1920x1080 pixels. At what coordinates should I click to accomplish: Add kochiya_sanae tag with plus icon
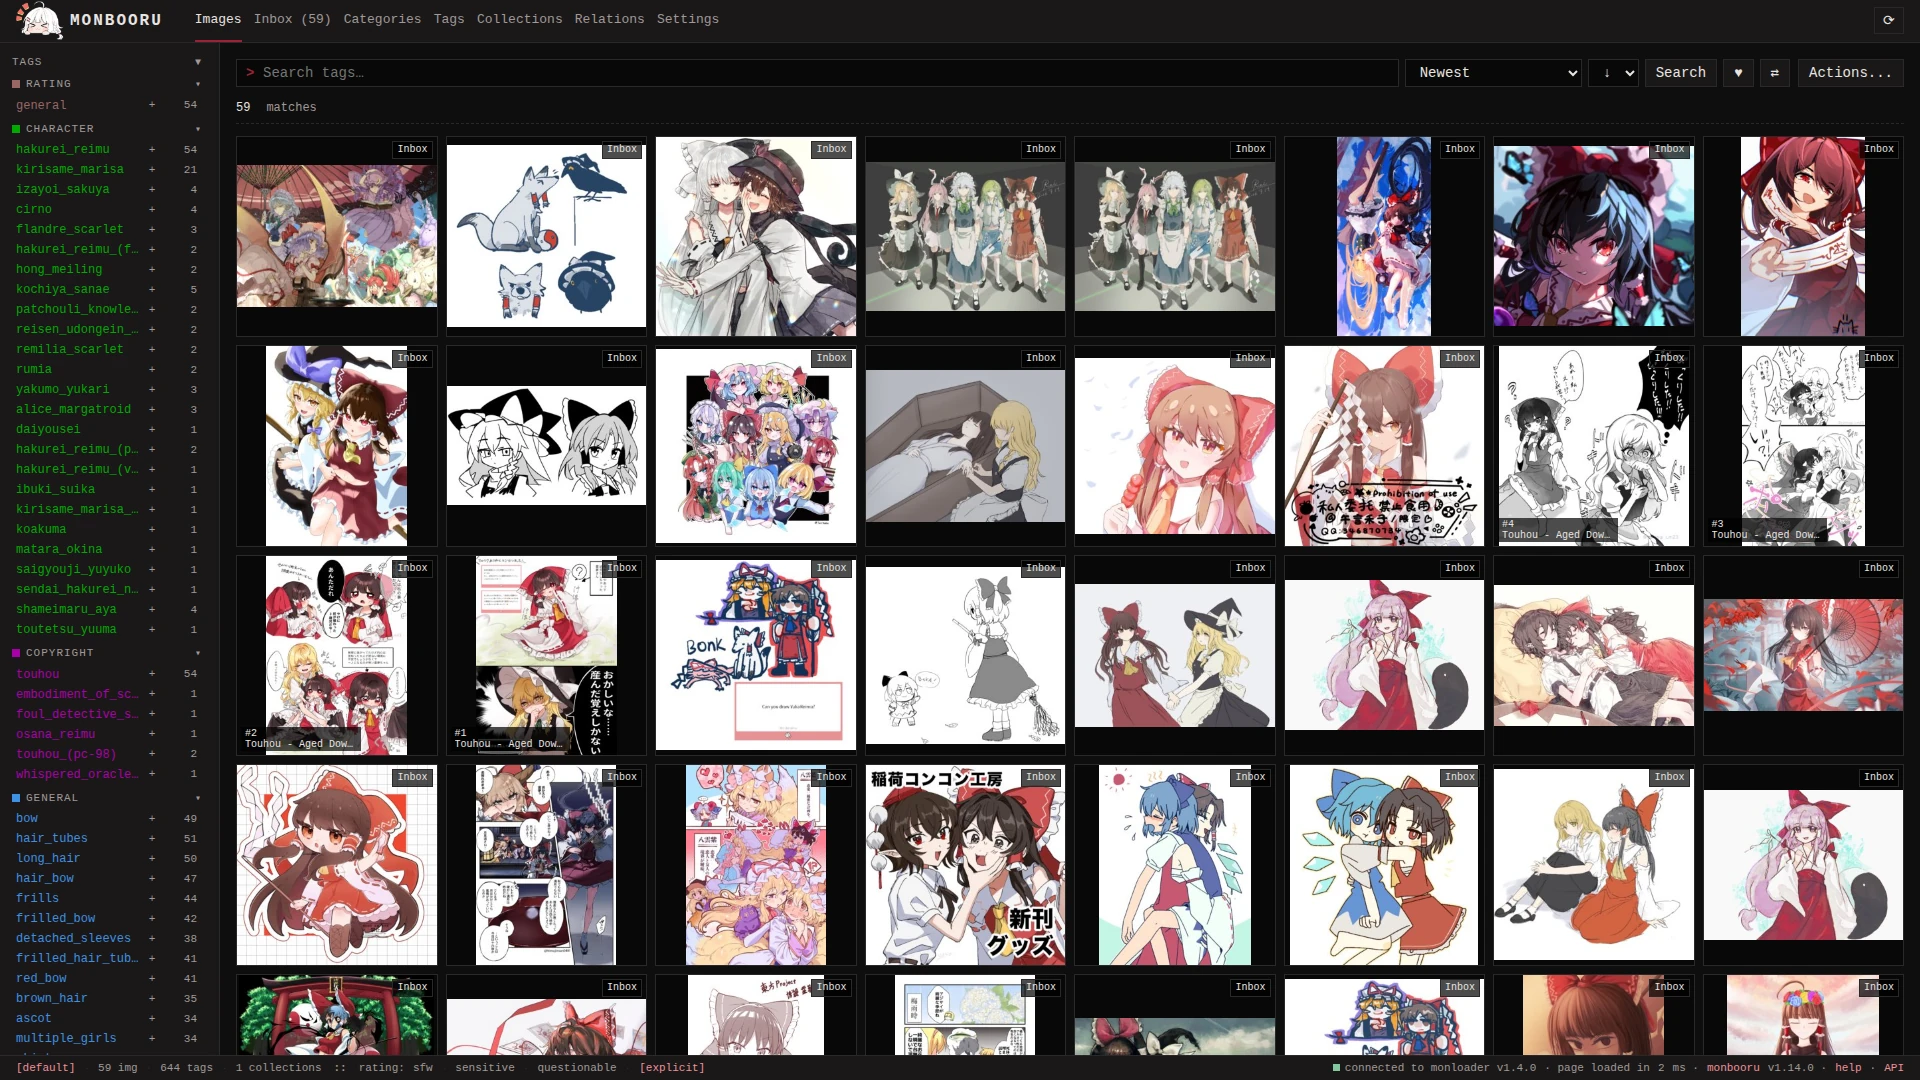click(x=152, y=289)
